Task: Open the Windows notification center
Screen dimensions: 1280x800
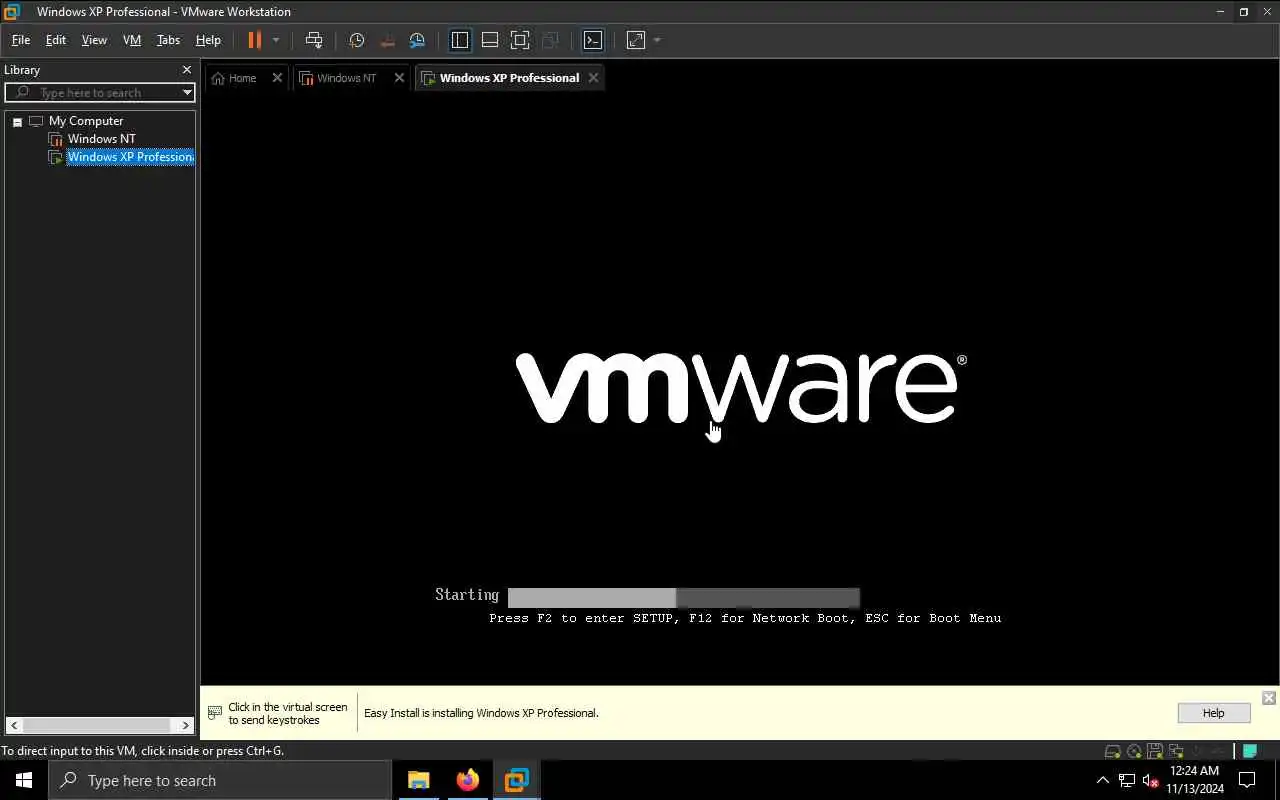Action: [1247, 780]
